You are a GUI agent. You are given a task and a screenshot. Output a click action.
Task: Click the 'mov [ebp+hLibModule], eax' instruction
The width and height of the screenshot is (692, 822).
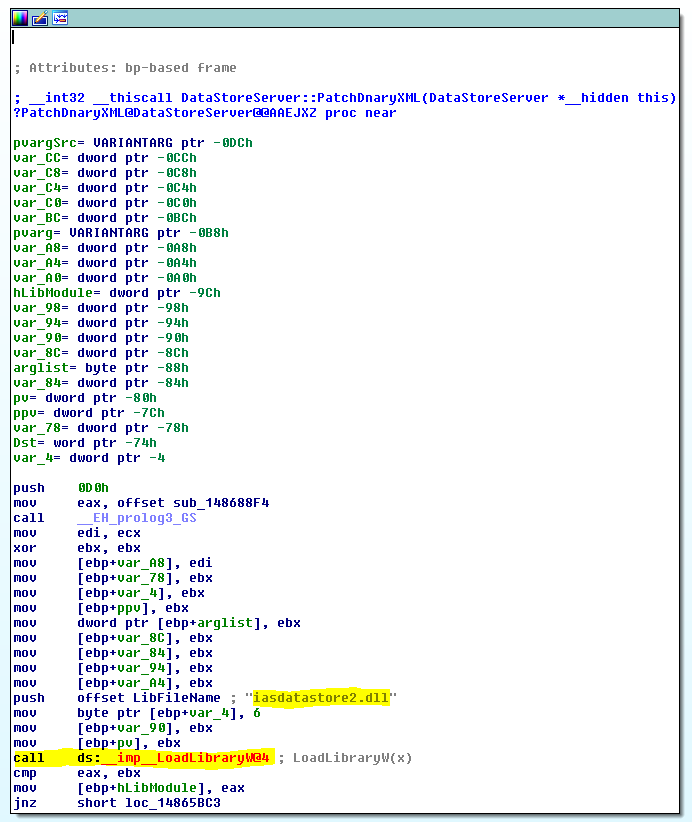[129, 788]
